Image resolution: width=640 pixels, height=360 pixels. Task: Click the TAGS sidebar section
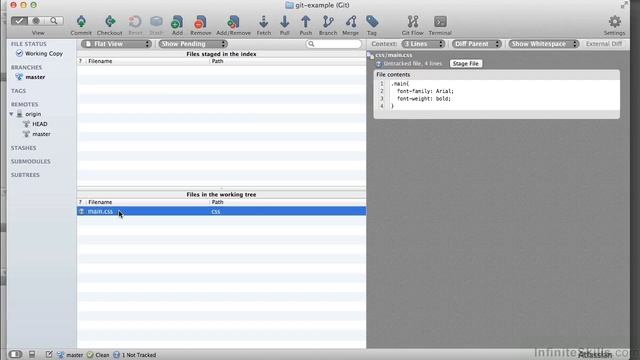pos(18,91)
